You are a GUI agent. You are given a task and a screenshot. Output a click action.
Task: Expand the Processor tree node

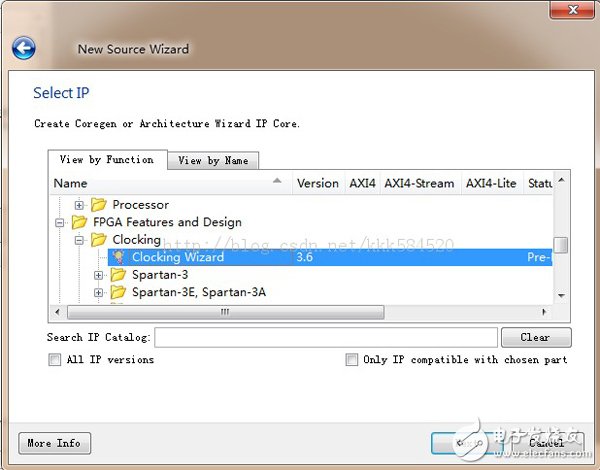point(80,205)
